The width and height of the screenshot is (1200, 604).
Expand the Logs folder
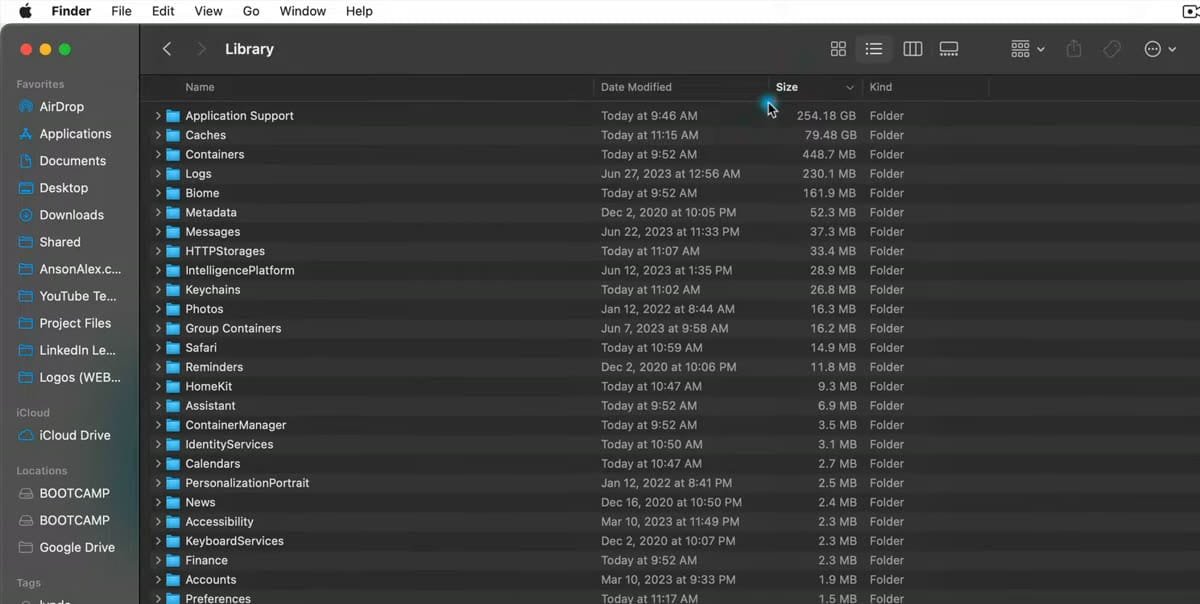(x=158, y=174)
